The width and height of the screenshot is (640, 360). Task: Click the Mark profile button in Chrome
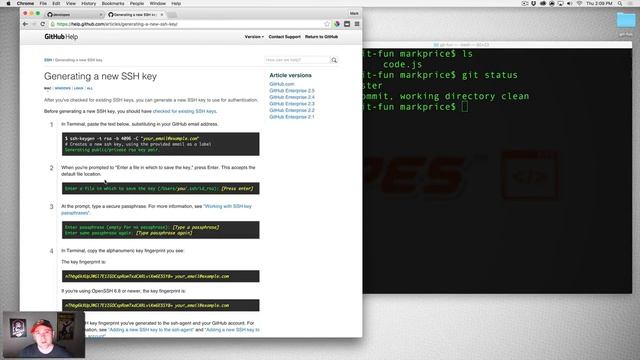tap(354, 13)
